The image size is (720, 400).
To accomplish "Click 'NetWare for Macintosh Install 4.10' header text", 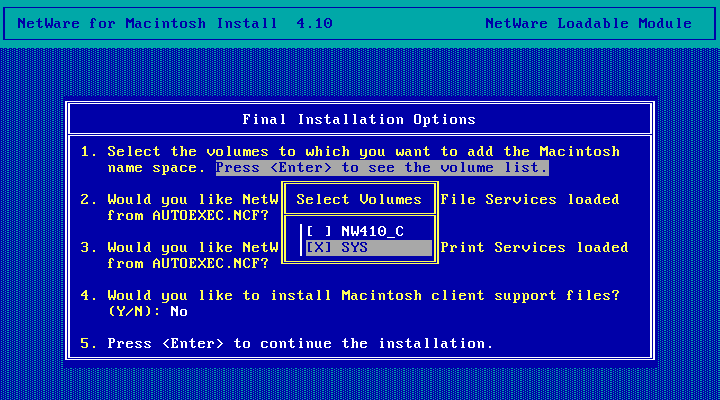I will point(175,23).
